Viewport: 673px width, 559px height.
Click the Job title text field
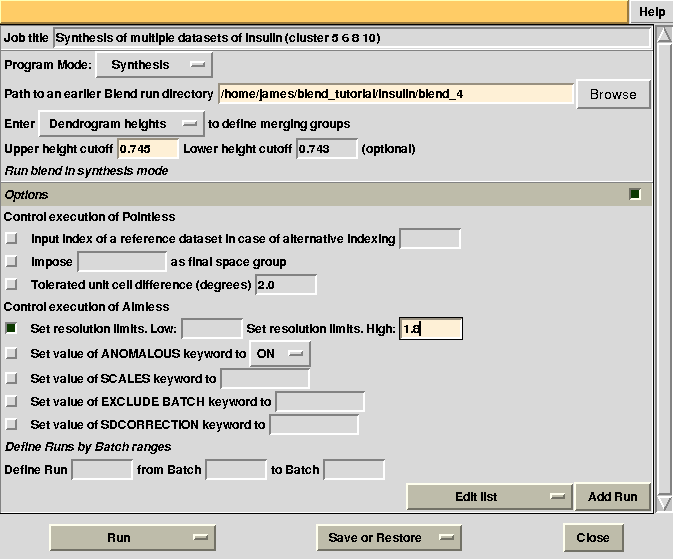point(350,38)
